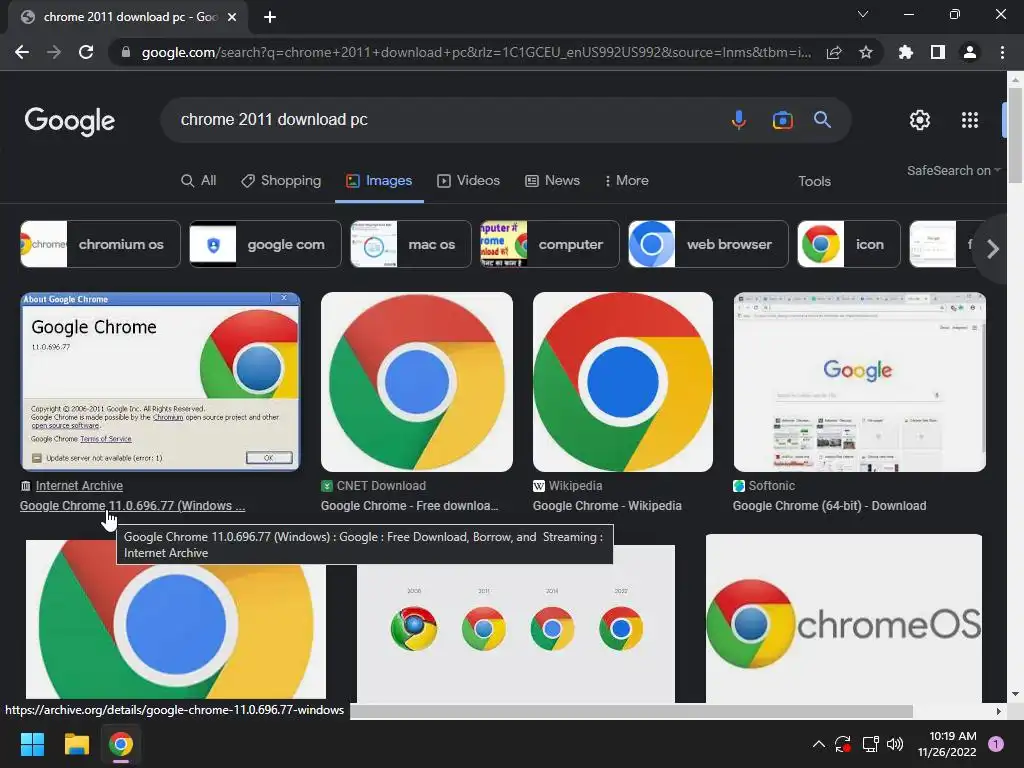Click the vertical page scrollbar thumb

click(1015, 135)
